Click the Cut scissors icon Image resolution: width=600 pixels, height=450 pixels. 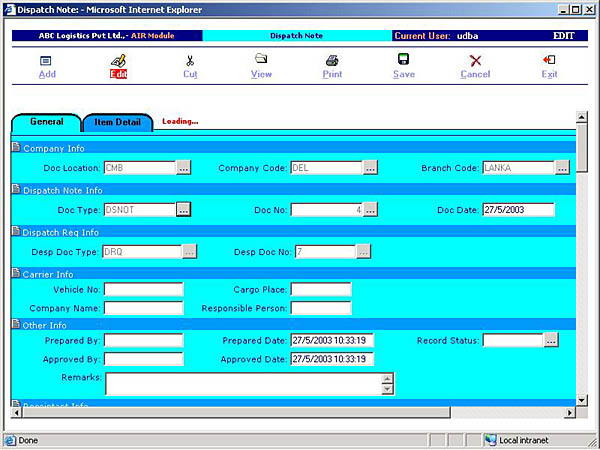(190, 60)
